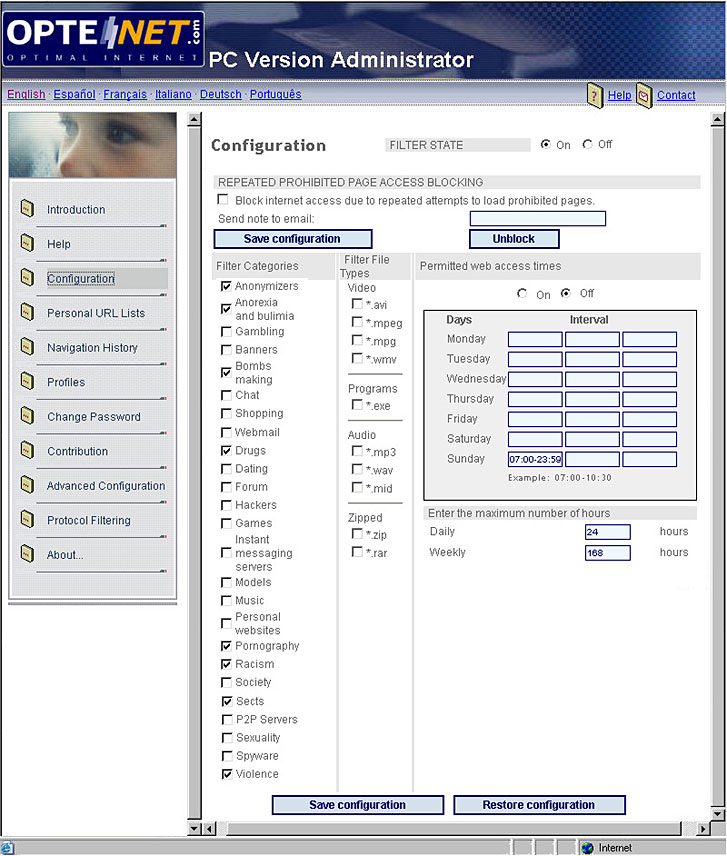The width and height of the screenshot is (727, 856).
Task: Check the Spyware filter category
Action: coord(227,756)
